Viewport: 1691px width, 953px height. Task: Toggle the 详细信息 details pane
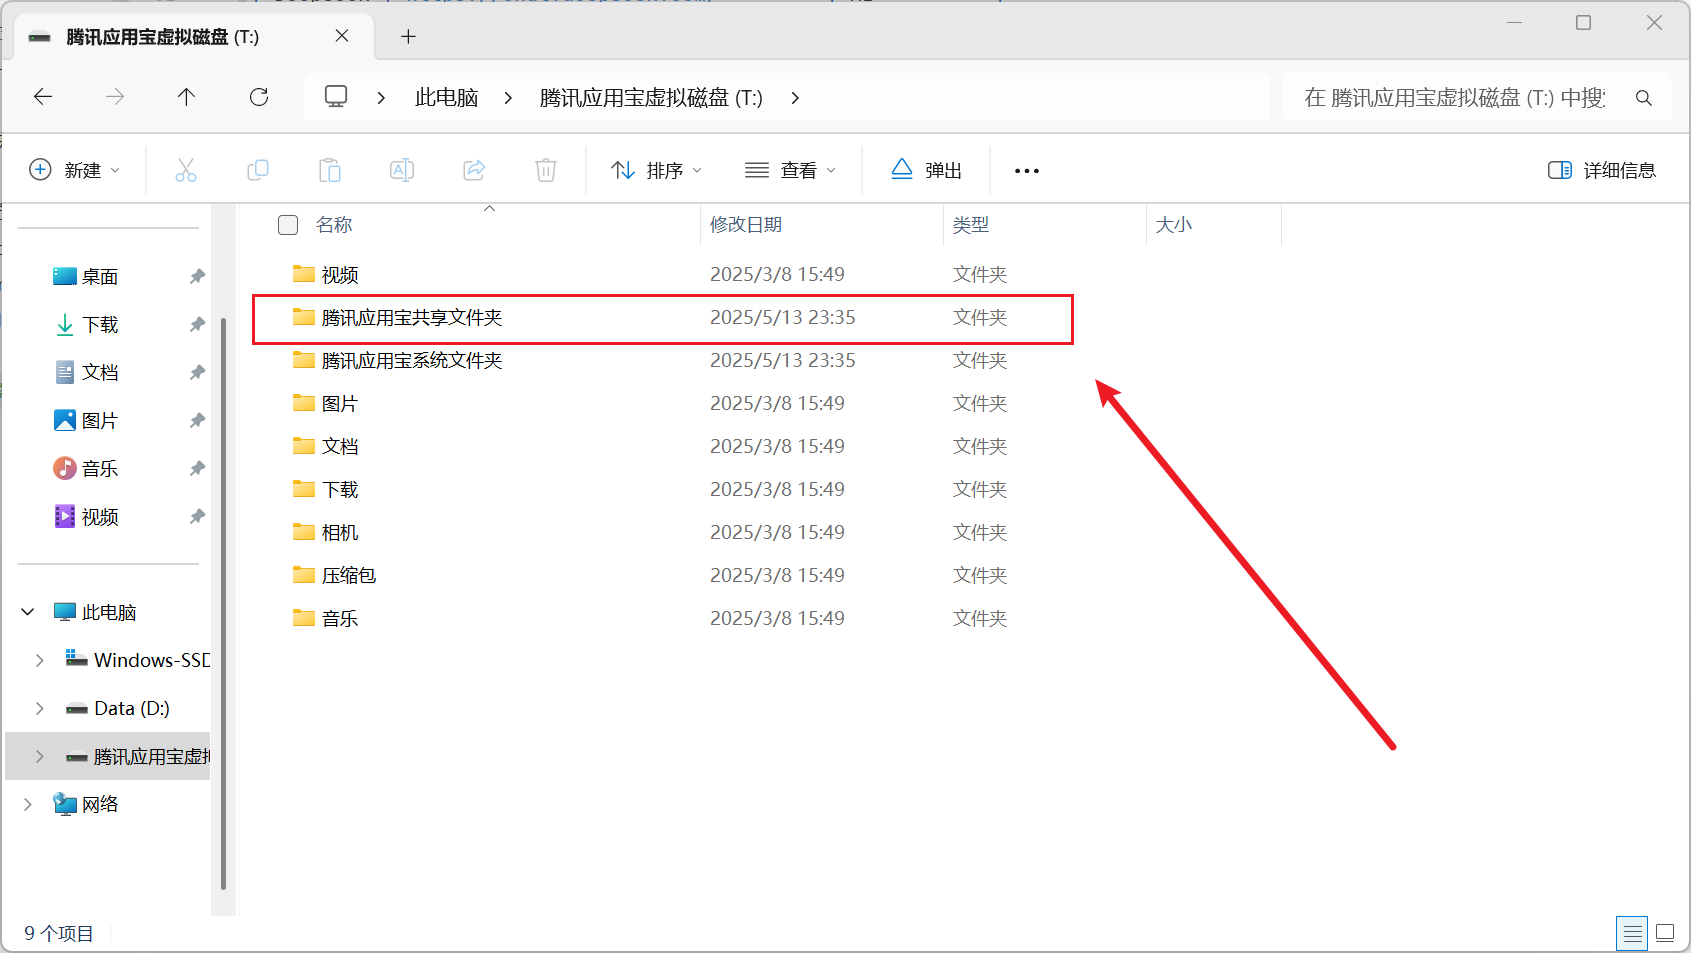click(x=1602, y=171)
